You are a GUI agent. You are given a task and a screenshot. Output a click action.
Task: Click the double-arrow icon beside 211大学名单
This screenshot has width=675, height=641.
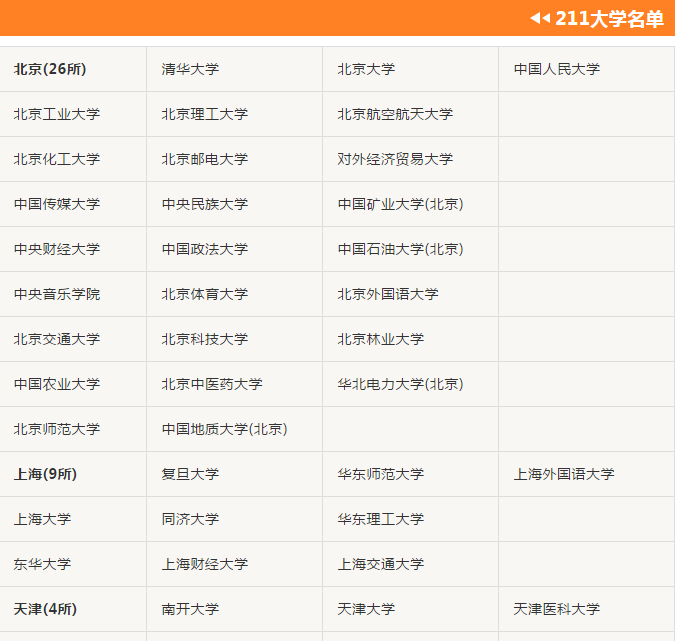[x=540, y=19]
